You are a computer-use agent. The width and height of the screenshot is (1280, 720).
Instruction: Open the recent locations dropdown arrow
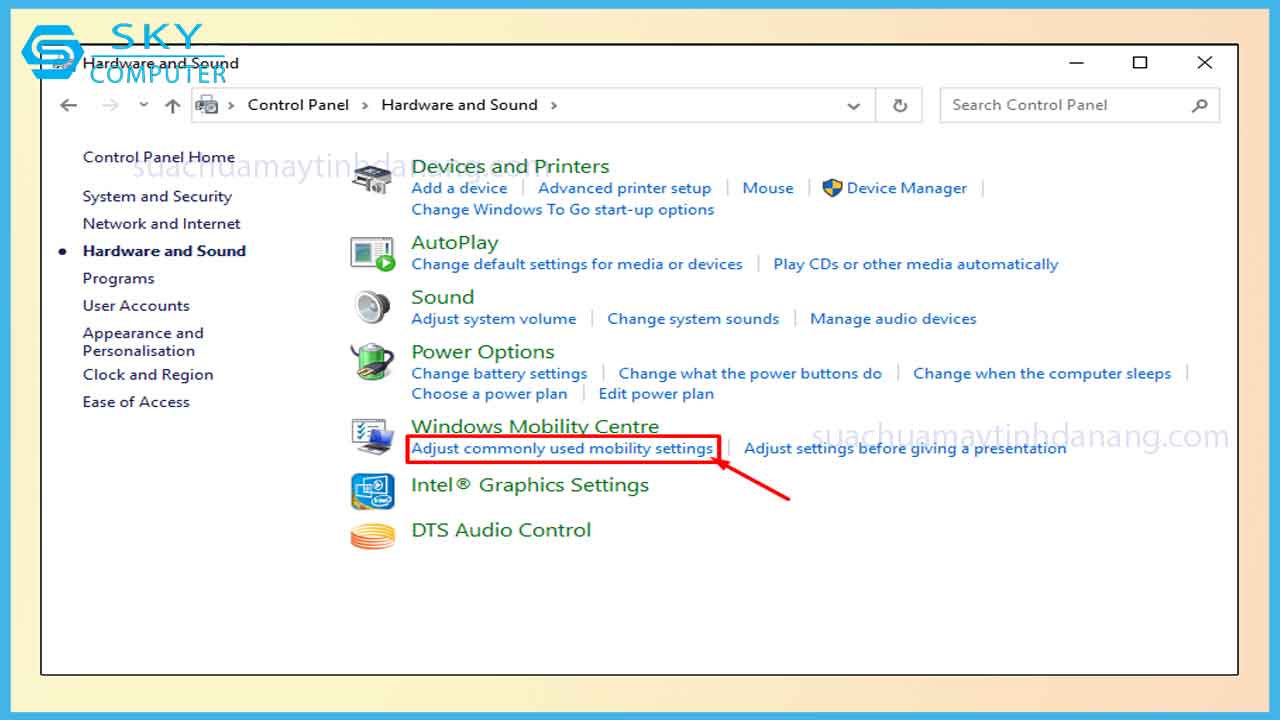pos(143,105)
